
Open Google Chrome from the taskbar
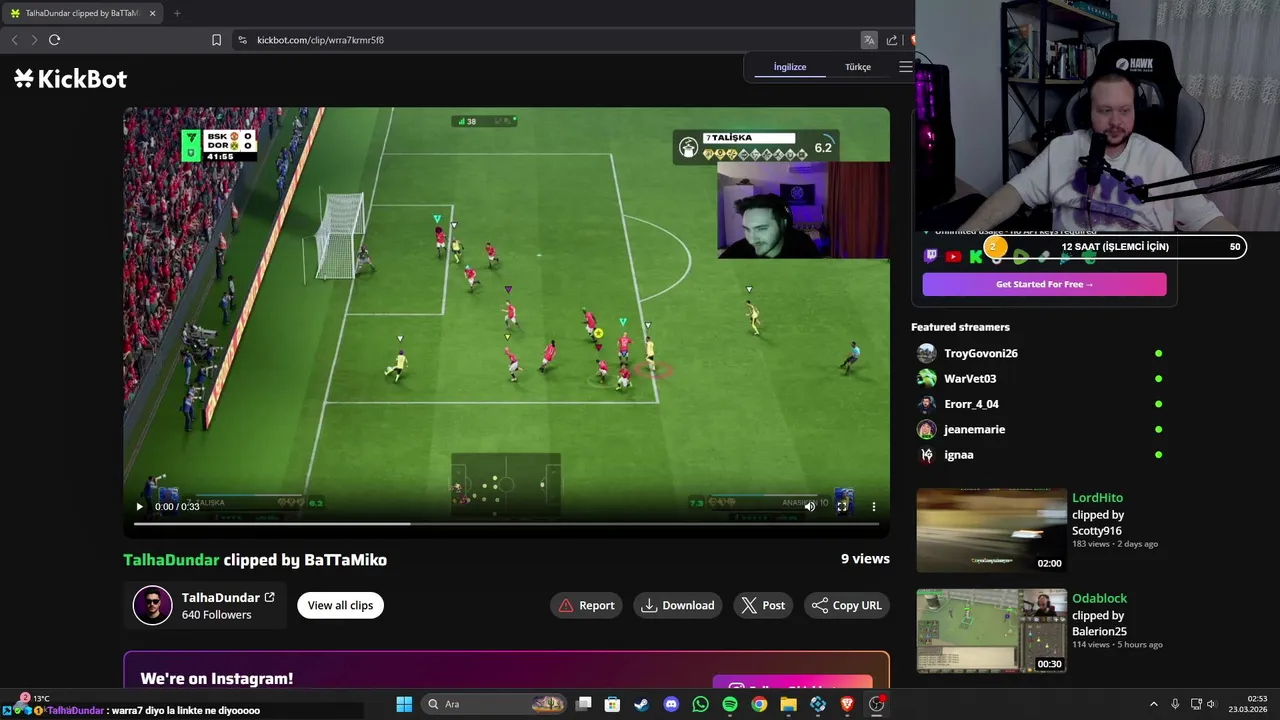[759, 704]
